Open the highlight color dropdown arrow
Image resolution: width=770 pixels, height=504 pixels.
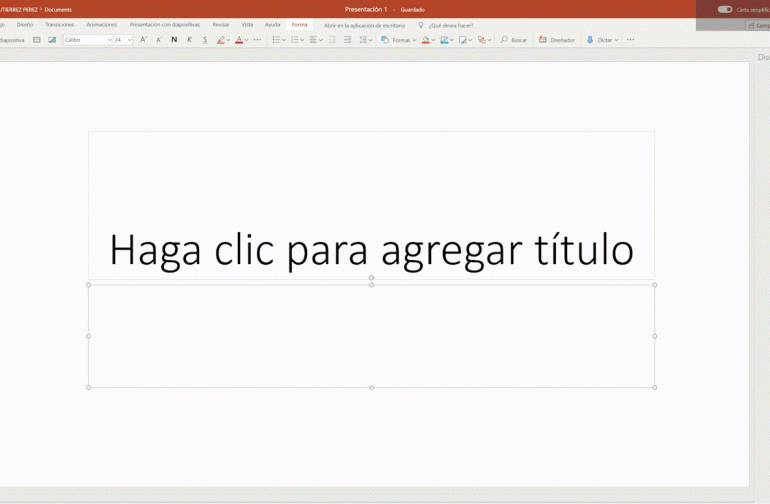point(228,40)
